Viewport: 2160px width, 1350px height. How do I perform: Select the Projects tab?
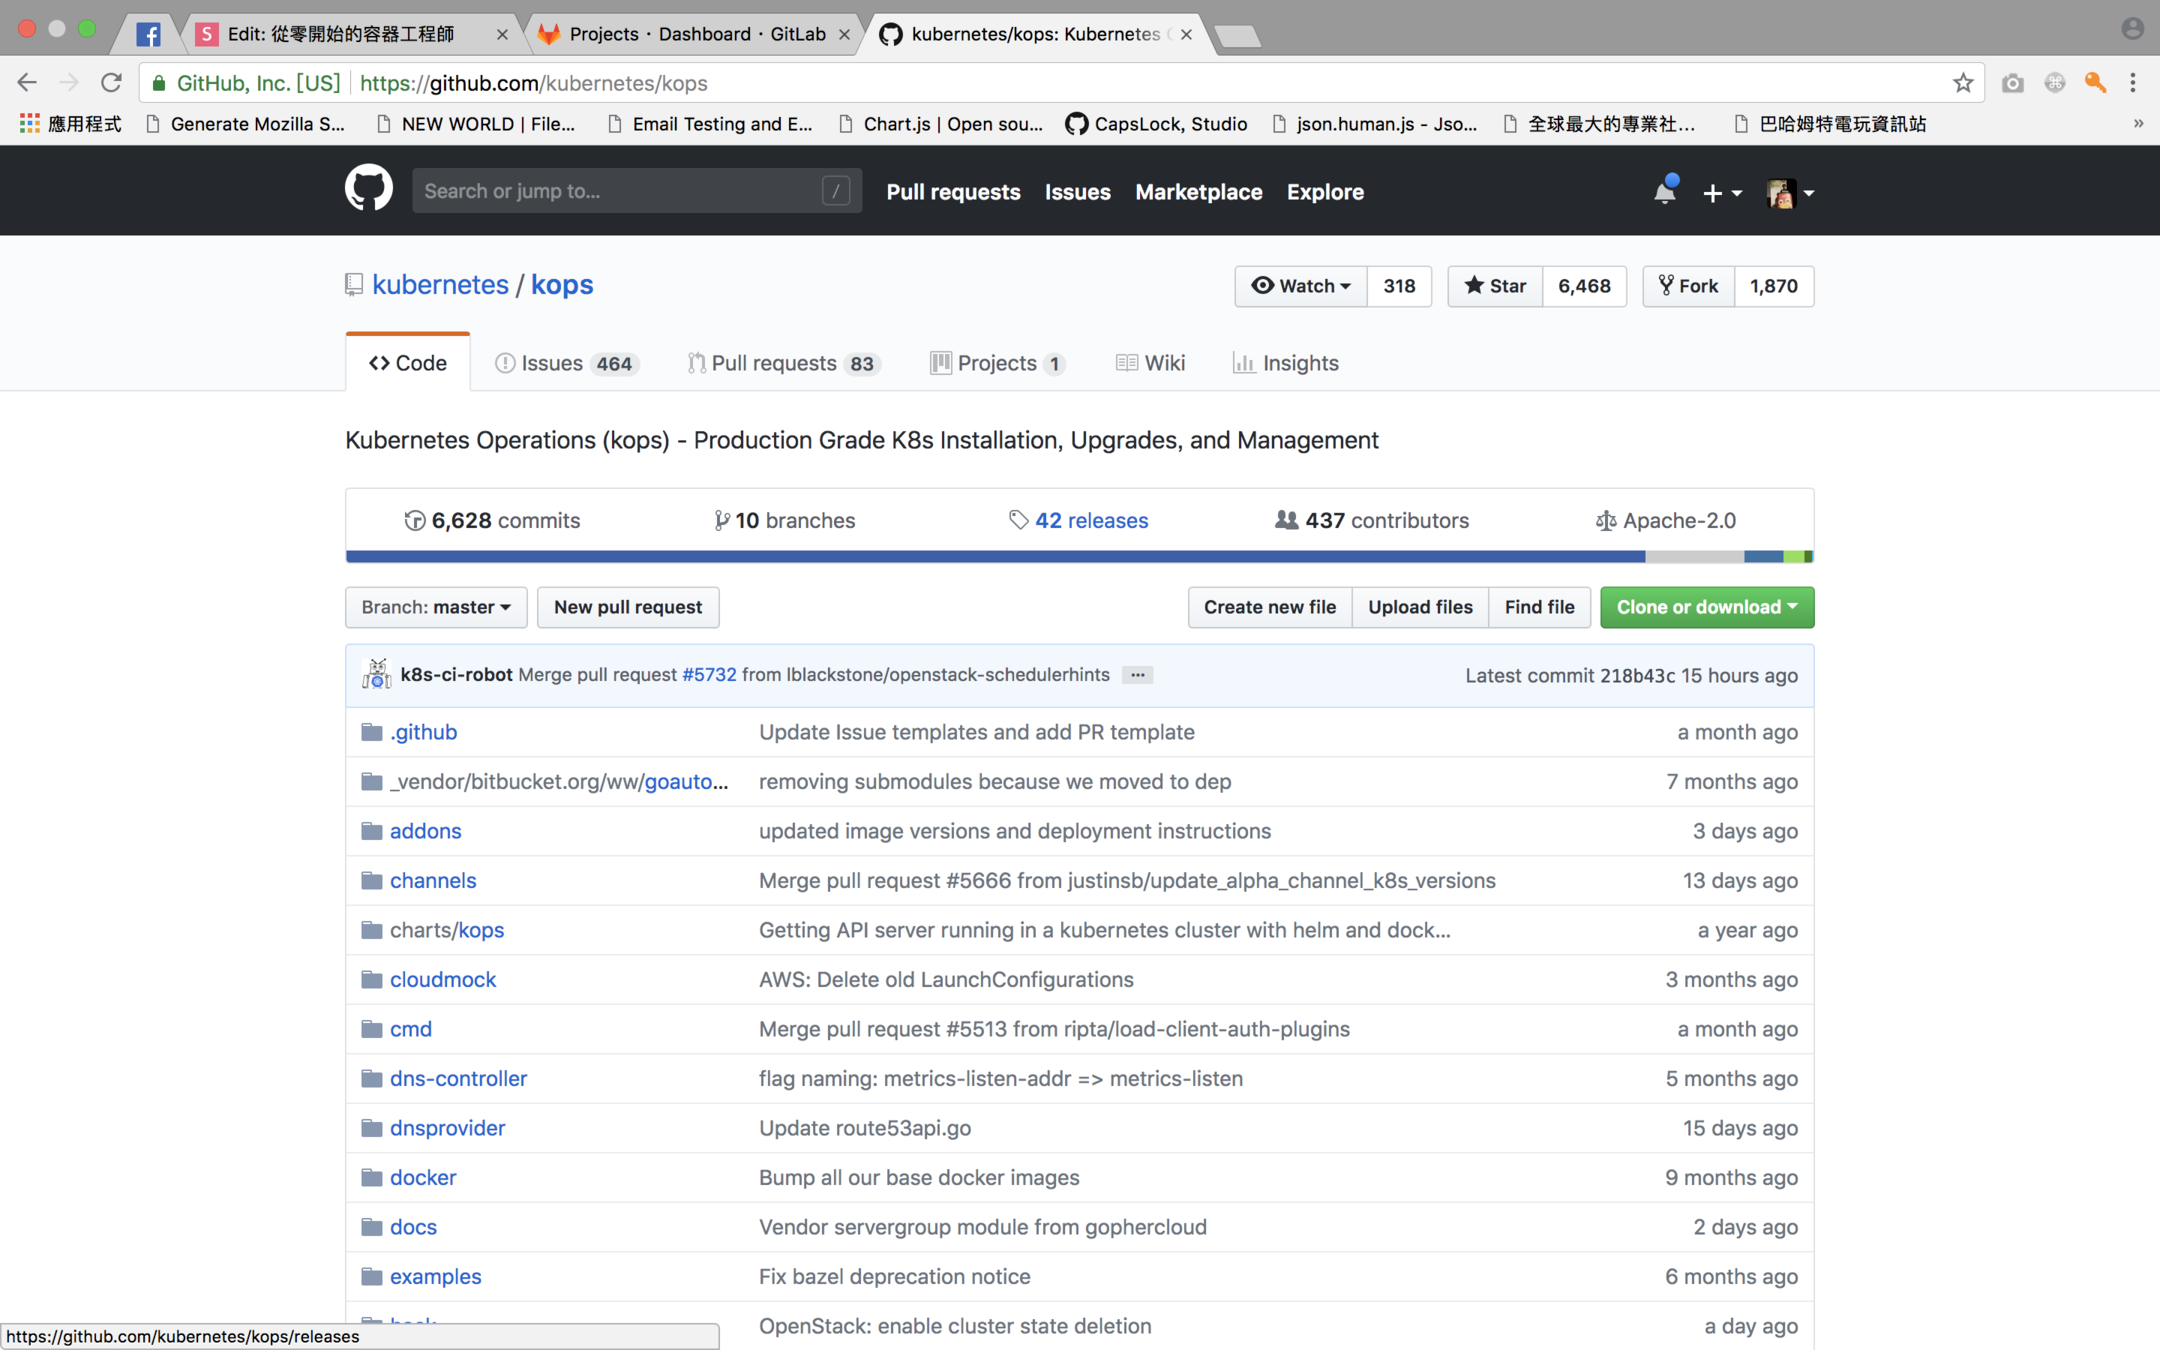[997, 363]
